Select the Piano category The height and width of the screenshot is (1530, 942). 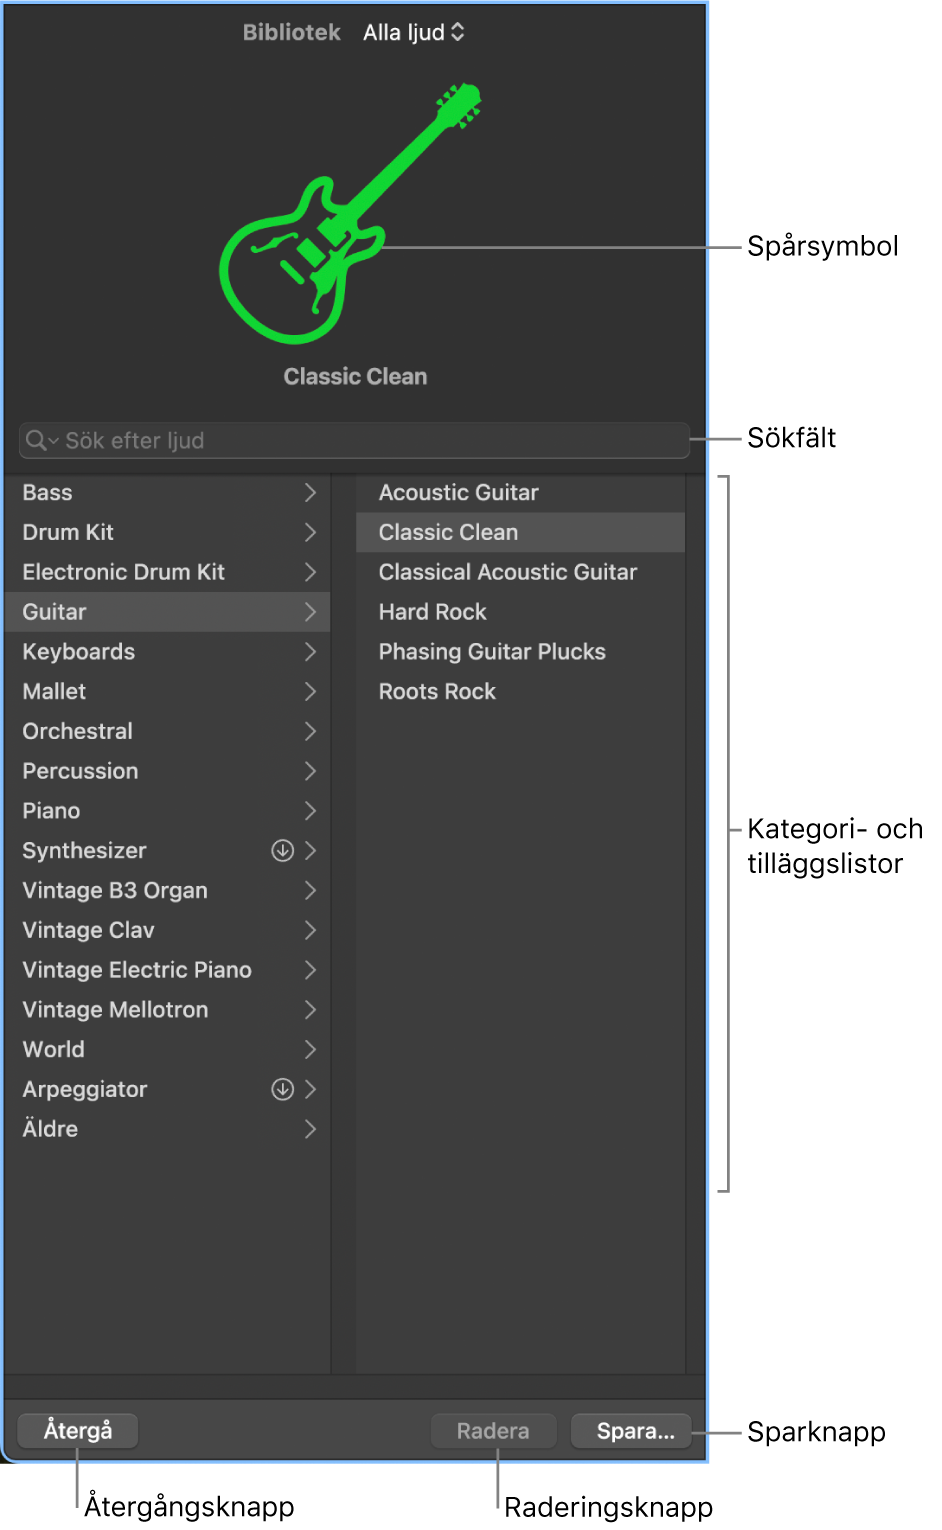pyautogui.click(x=167, y=811)
